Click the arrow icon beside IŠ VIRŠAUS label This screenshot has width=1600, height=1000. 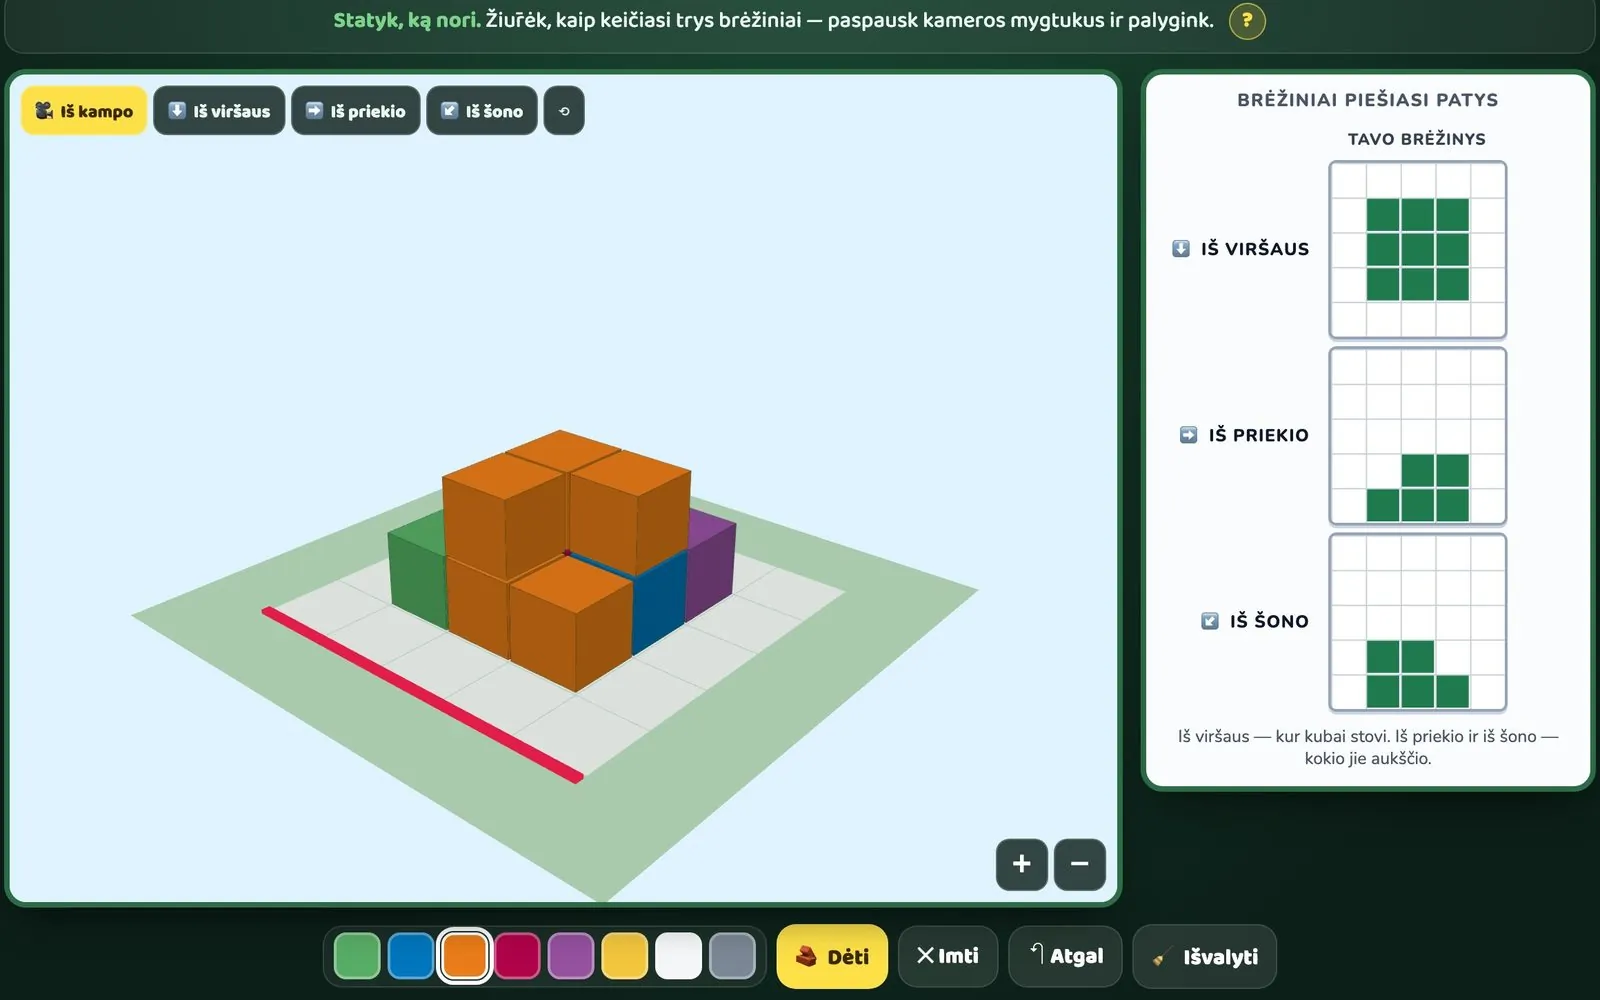point(1181,248)
